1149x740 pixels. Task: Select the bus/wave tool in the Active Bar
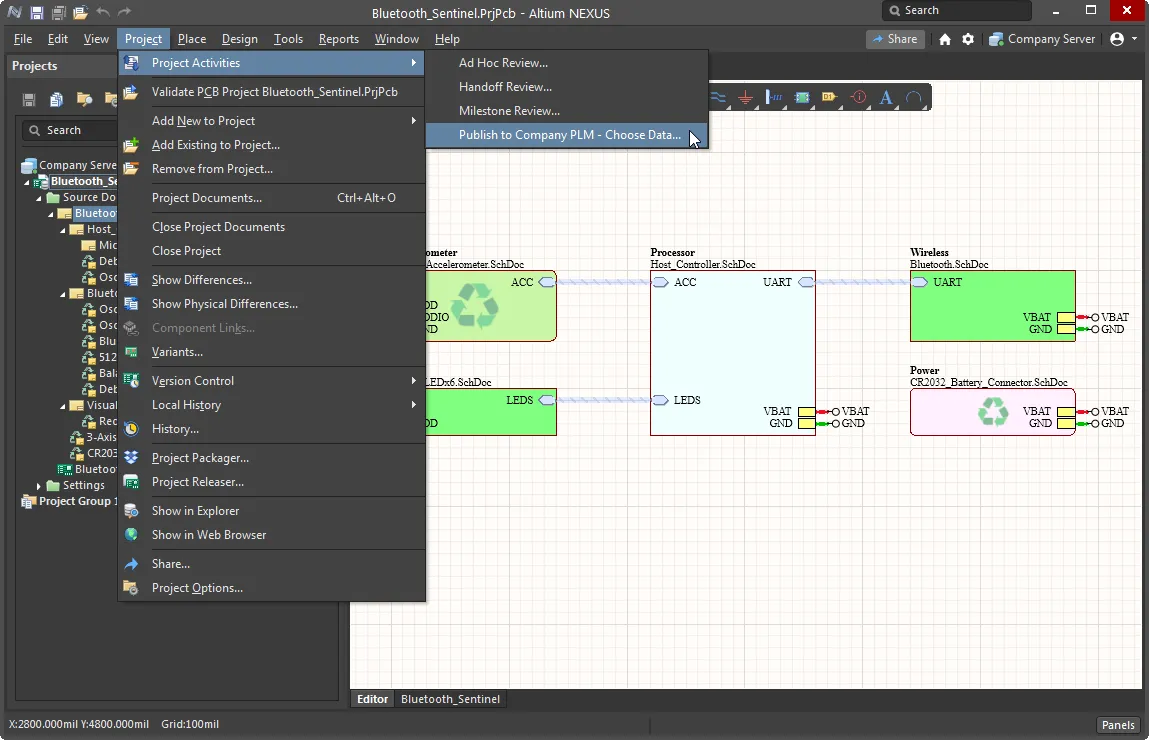[x=718, y=97]
